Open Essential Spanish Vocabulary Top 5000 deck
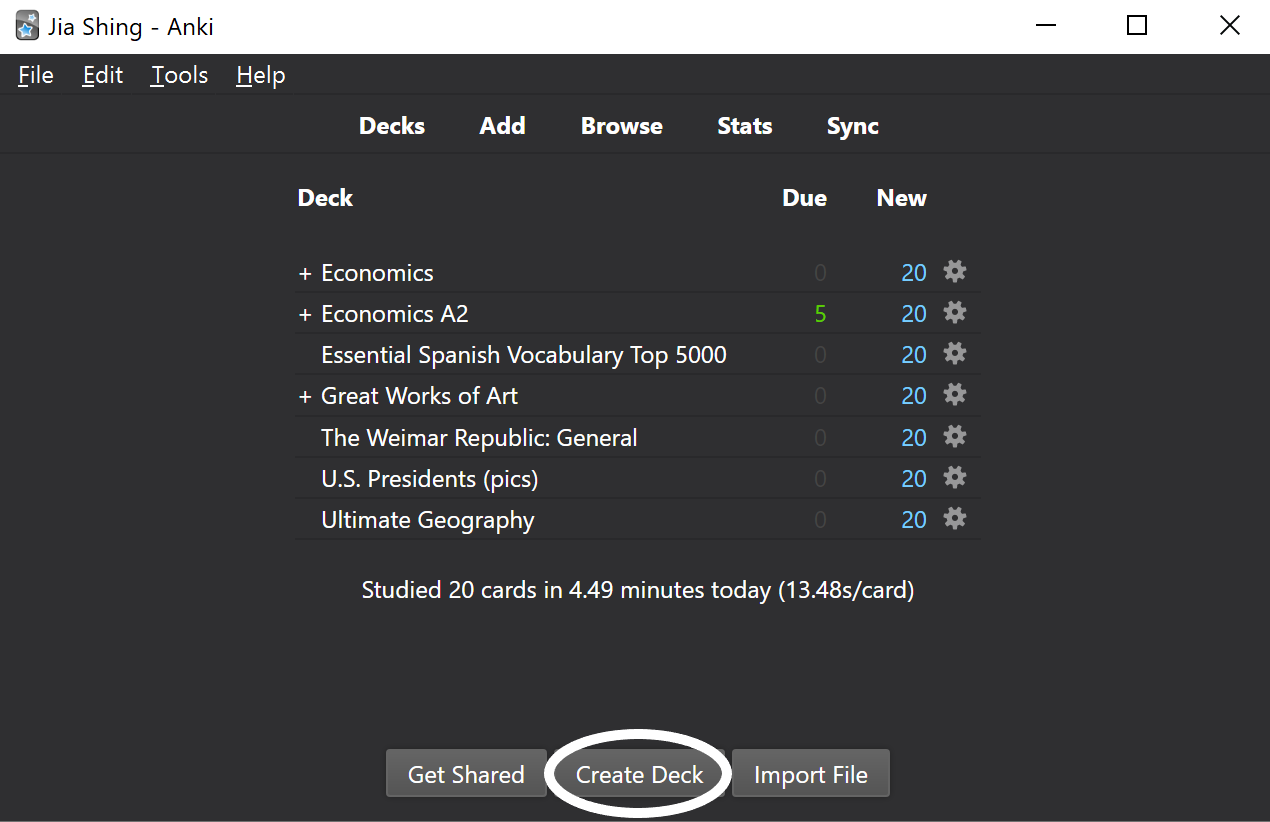Image resolution: width=1270 pixels, height=822 pixels. [523, 355]
